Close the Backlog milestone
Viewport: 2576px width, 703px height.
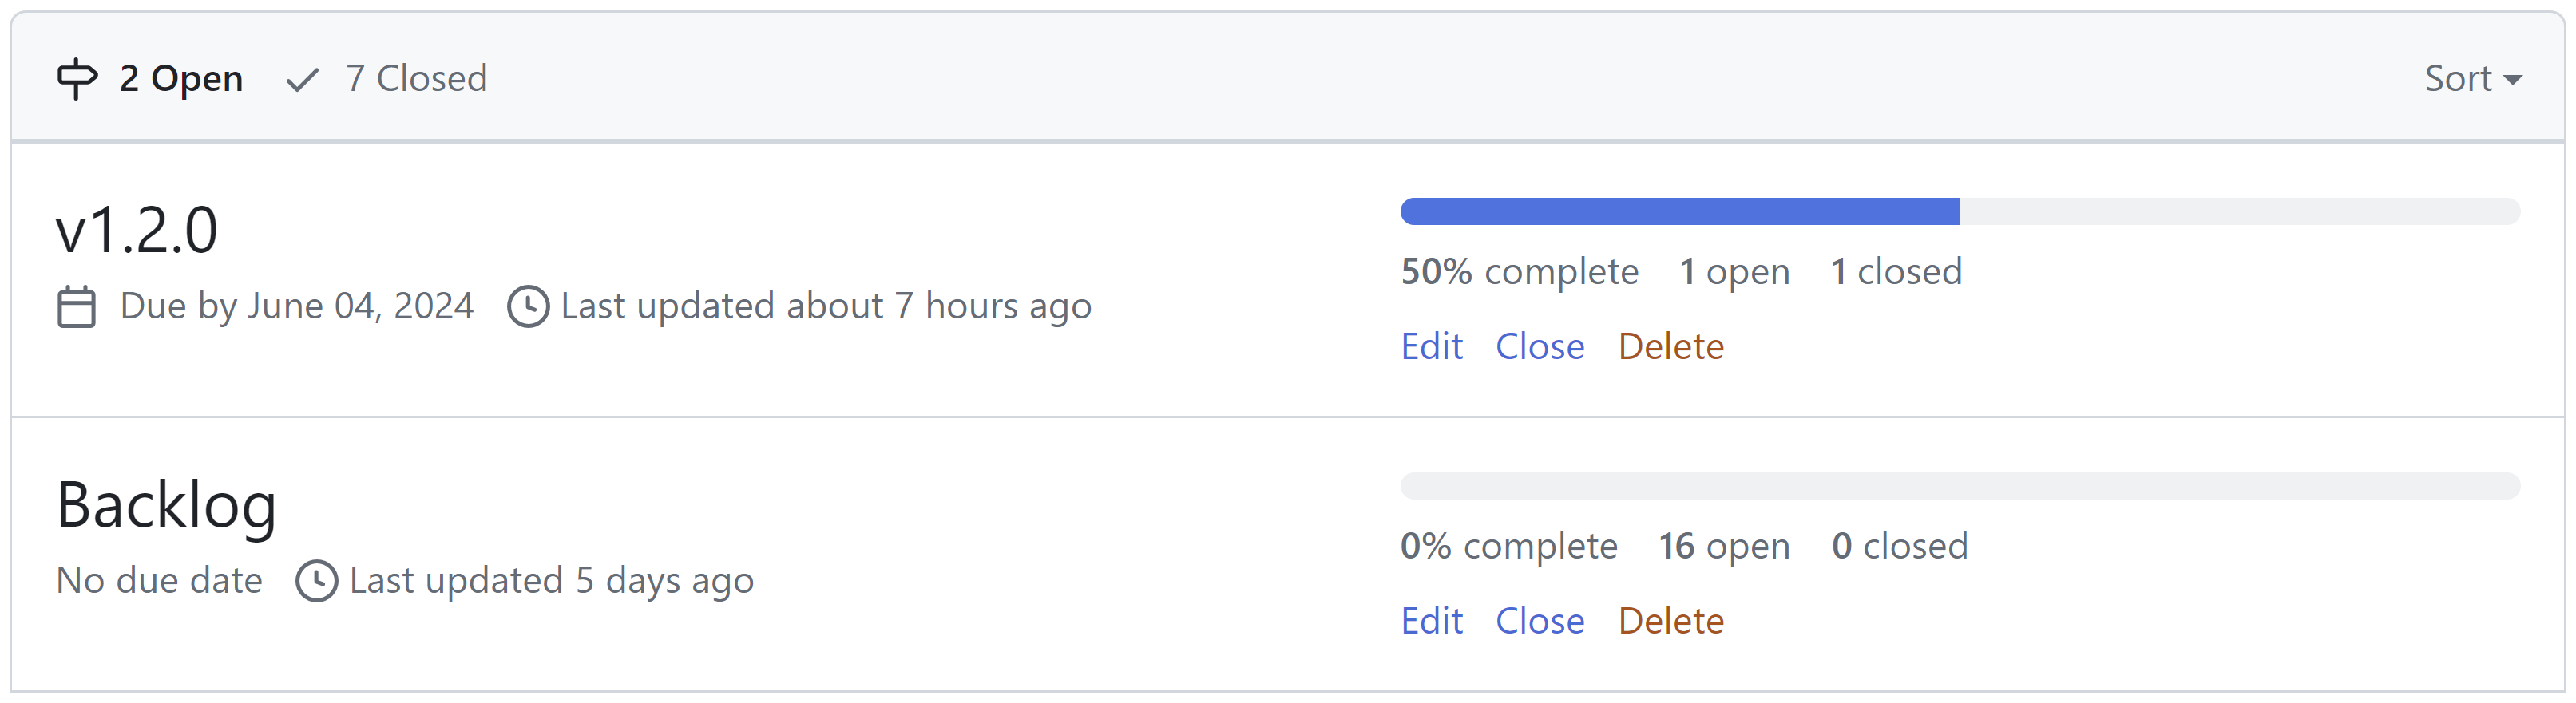1540,621
